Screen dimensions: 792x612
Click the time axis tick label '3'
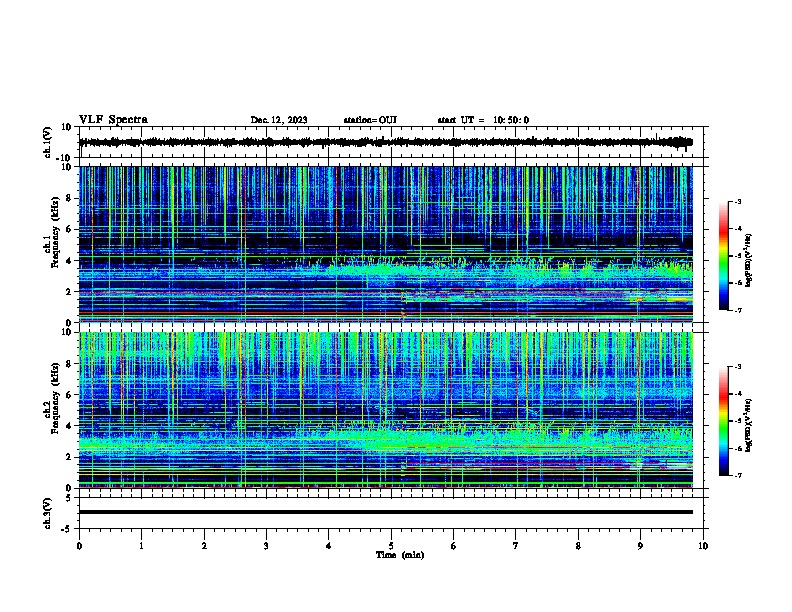(x=266, y=546)
